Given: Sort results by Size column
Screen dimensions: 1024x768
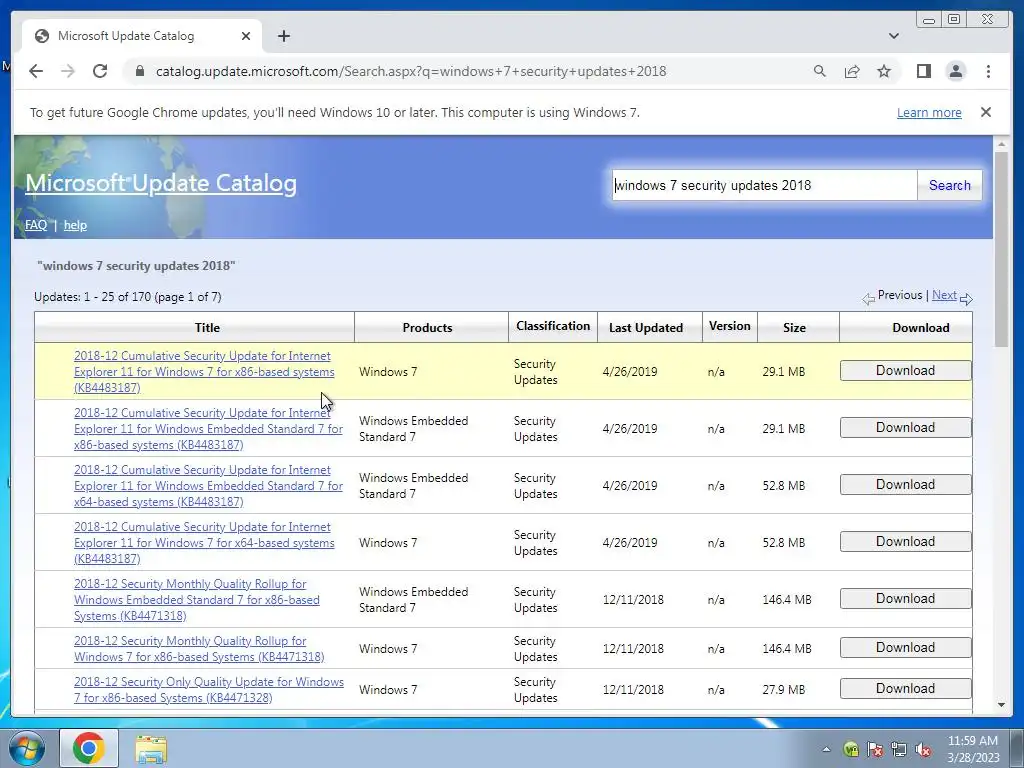Looking at the screenshot, I should point(794,327).
